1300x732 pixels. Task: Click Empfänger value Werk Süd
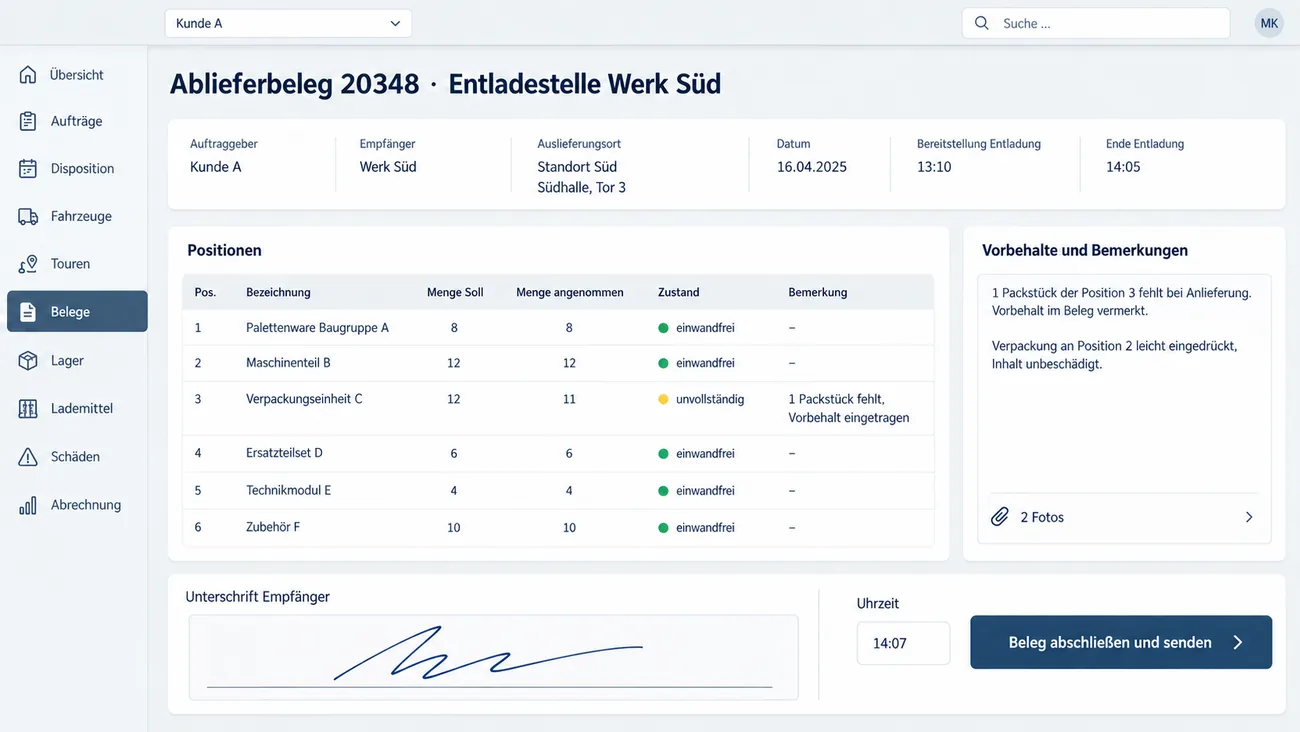388,167
